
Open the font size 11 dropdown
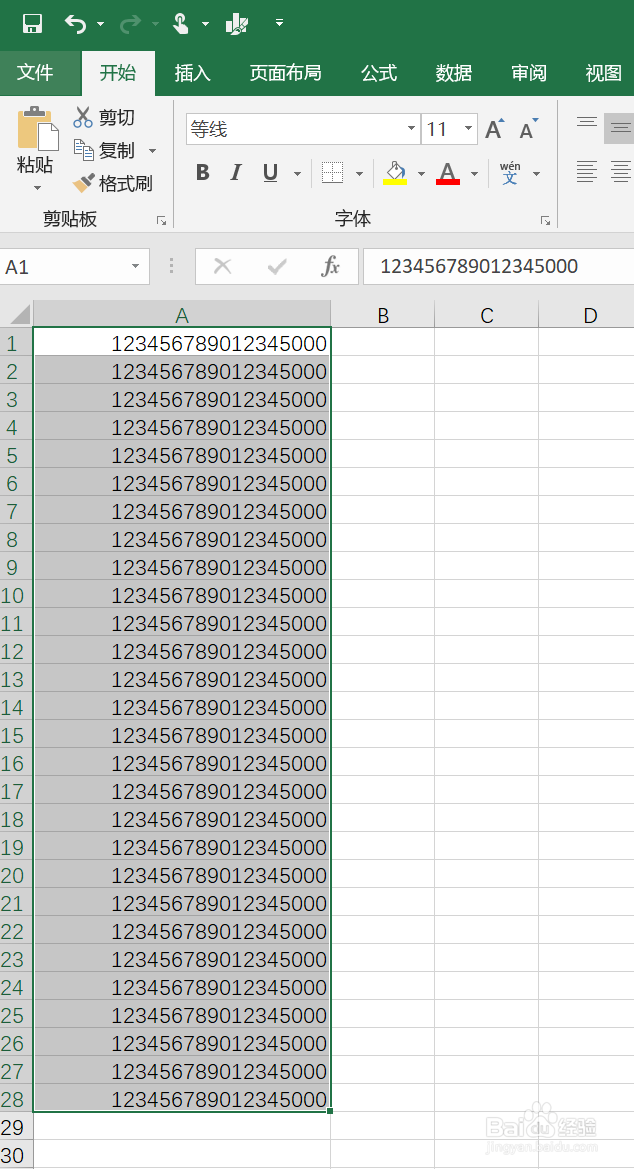click(x=468, y=129)
